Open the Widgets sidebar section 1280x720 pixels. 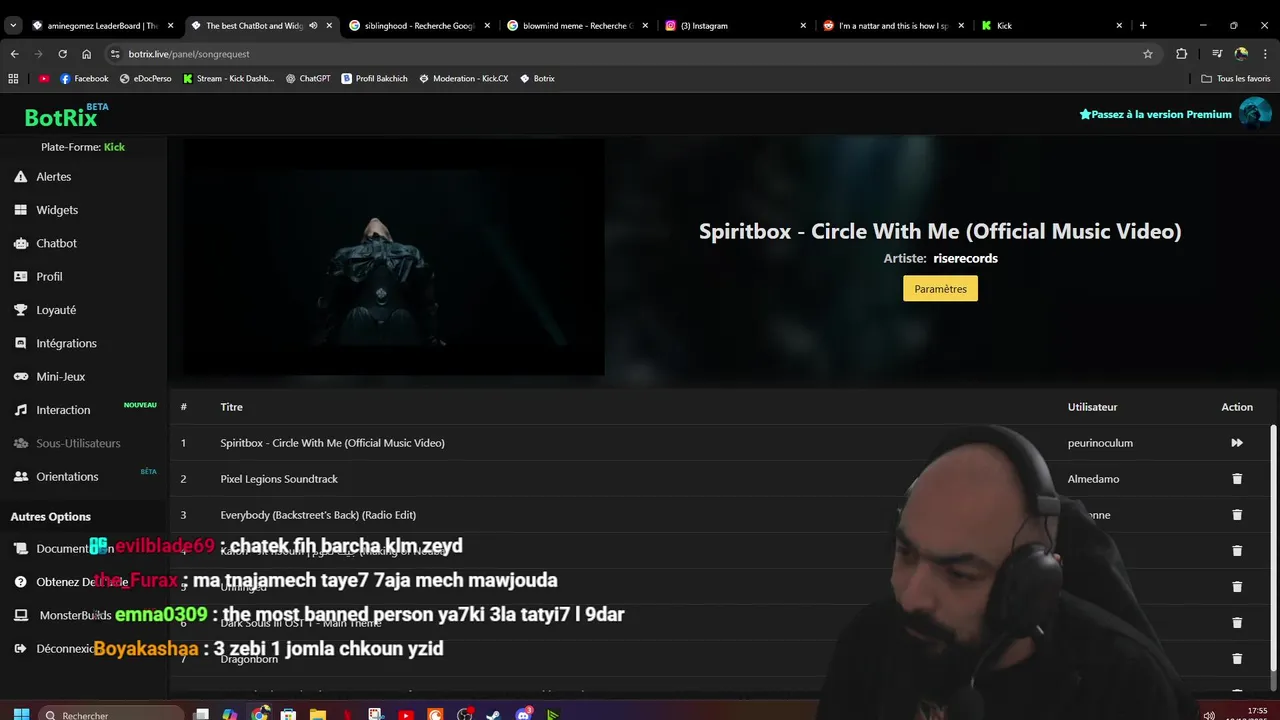tap(57, 210)
